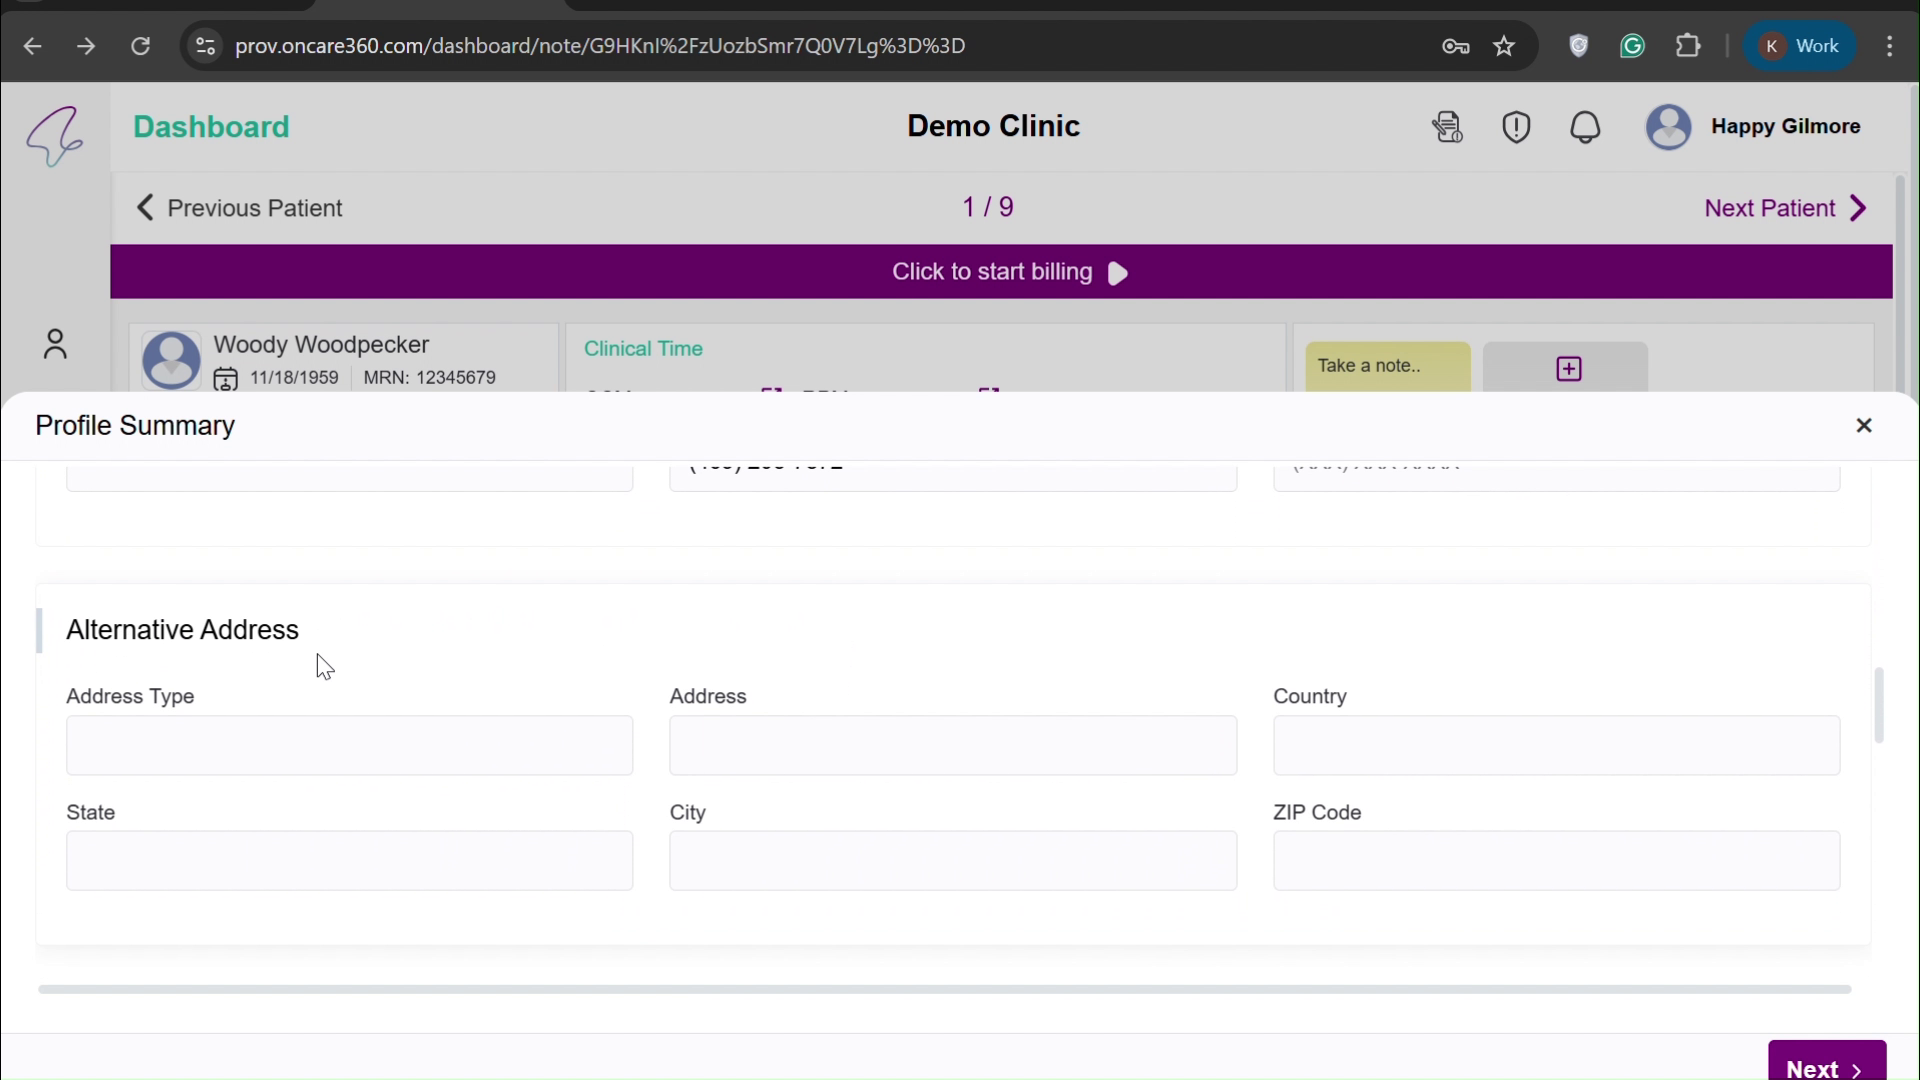The image size is (1920, 1080).
Task: Click the Take a note input box
Action: (1386, 366)
